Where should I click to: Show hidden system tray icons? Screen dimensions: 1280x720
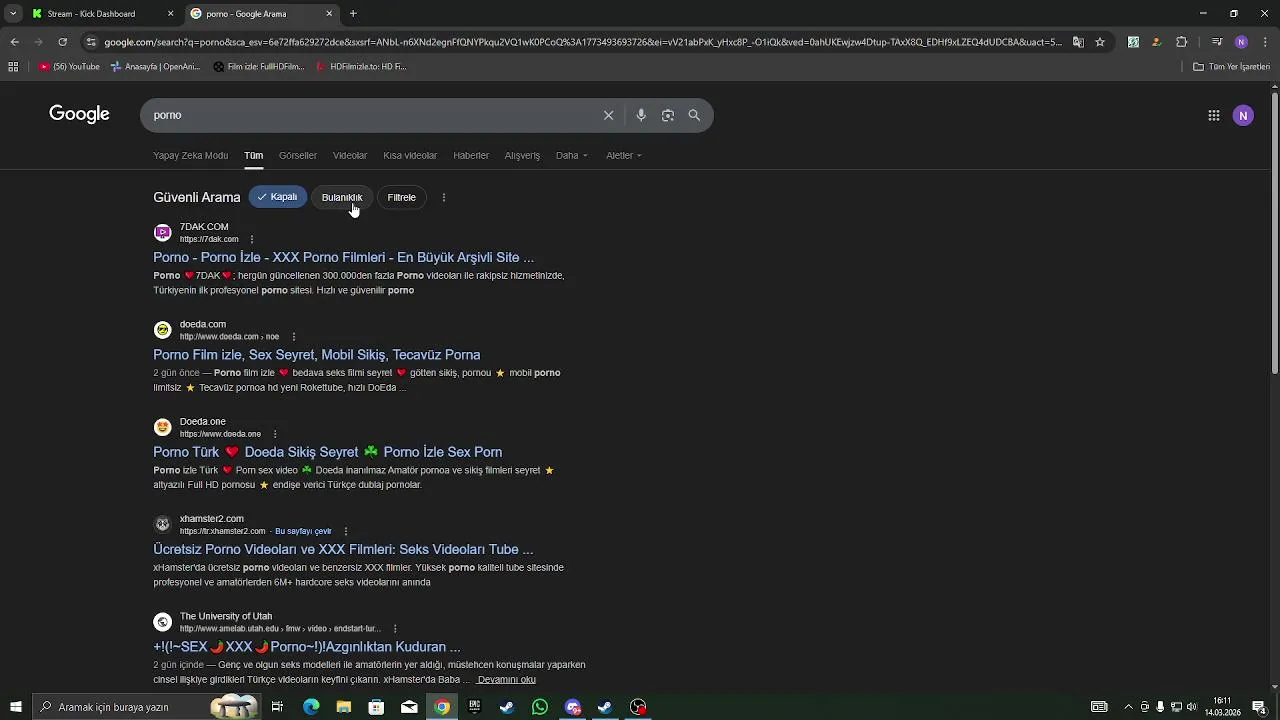click(x=1128, y=707)
